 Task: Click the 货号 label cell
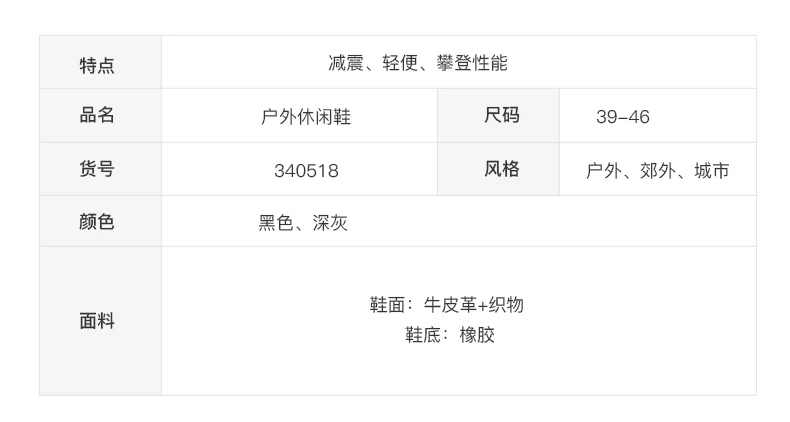point(97,169)
